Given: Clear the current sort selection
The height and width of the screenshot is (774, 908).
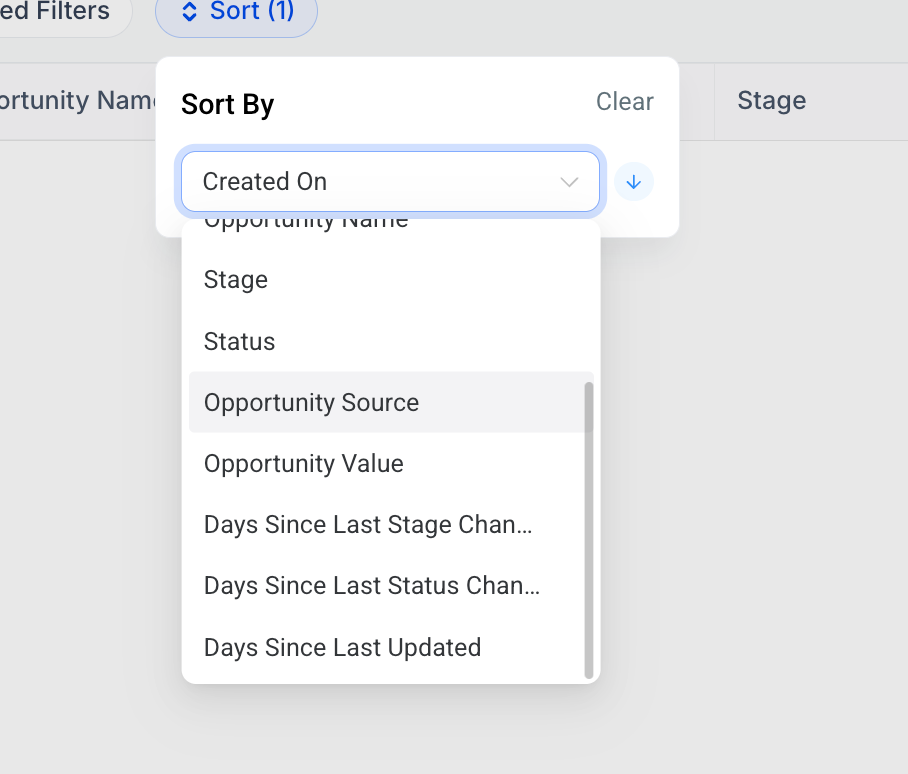Looking at the screenshot, I should pyautogui.click(x=624, y=102).
